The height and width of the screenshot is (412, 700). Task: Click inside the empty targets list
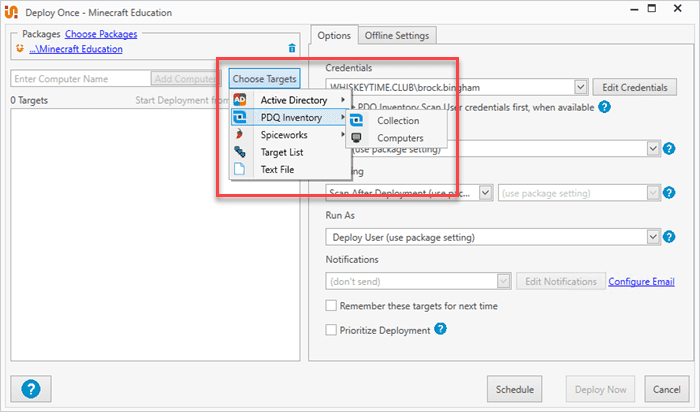[155, 234]
